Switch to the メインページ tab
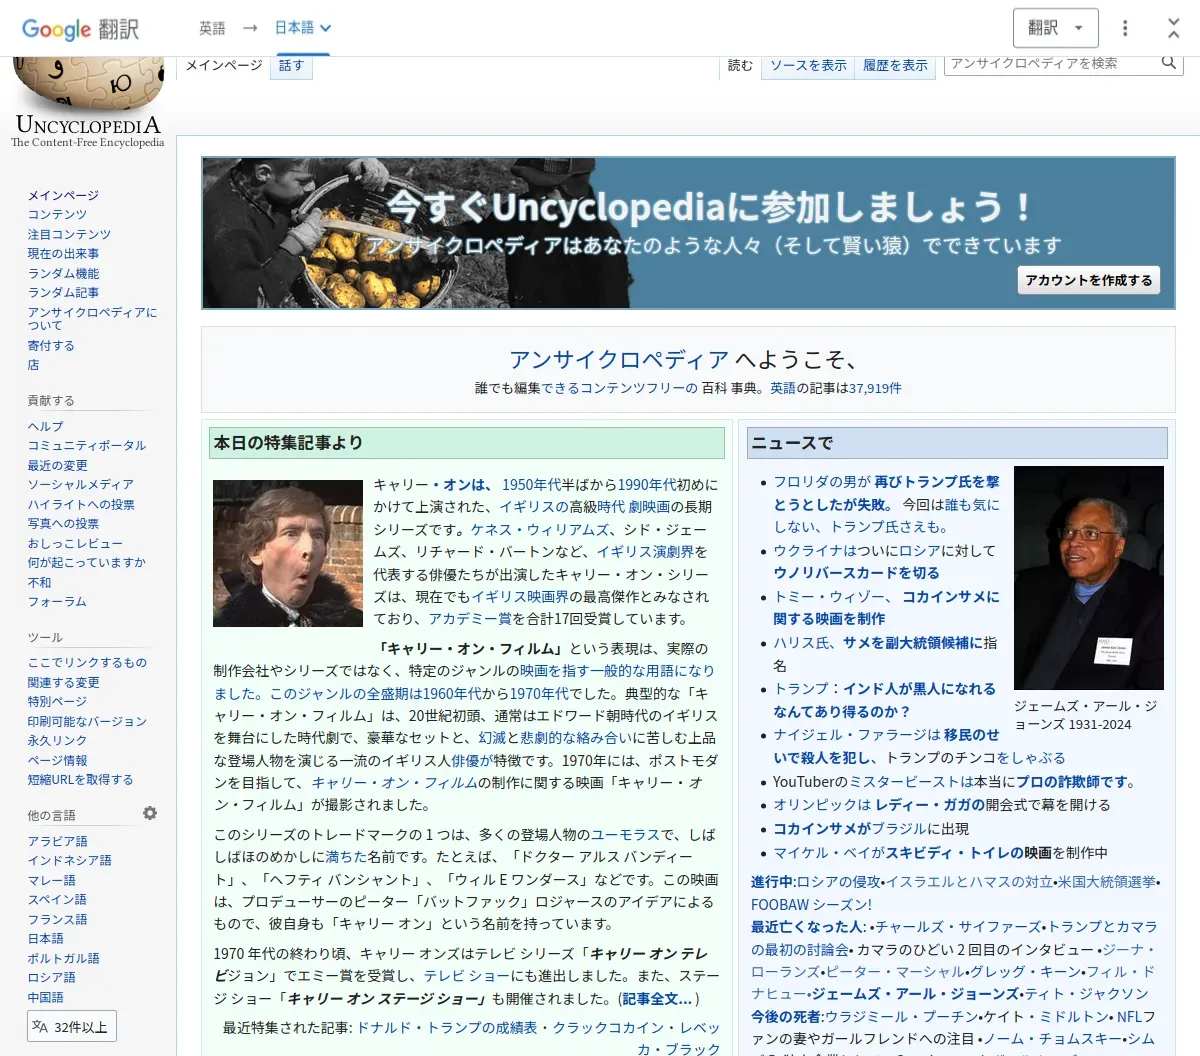The height and width of the screenshot is (1056, 1200). (224, 65)
